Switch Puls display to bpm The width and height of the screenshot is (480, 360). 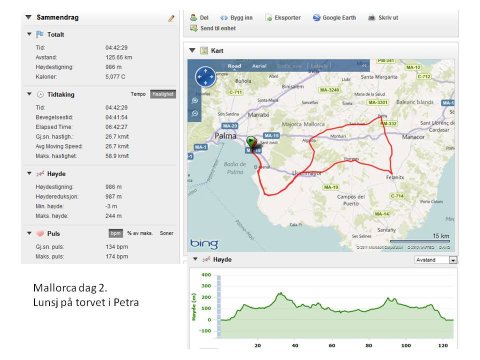pos(116,233)
